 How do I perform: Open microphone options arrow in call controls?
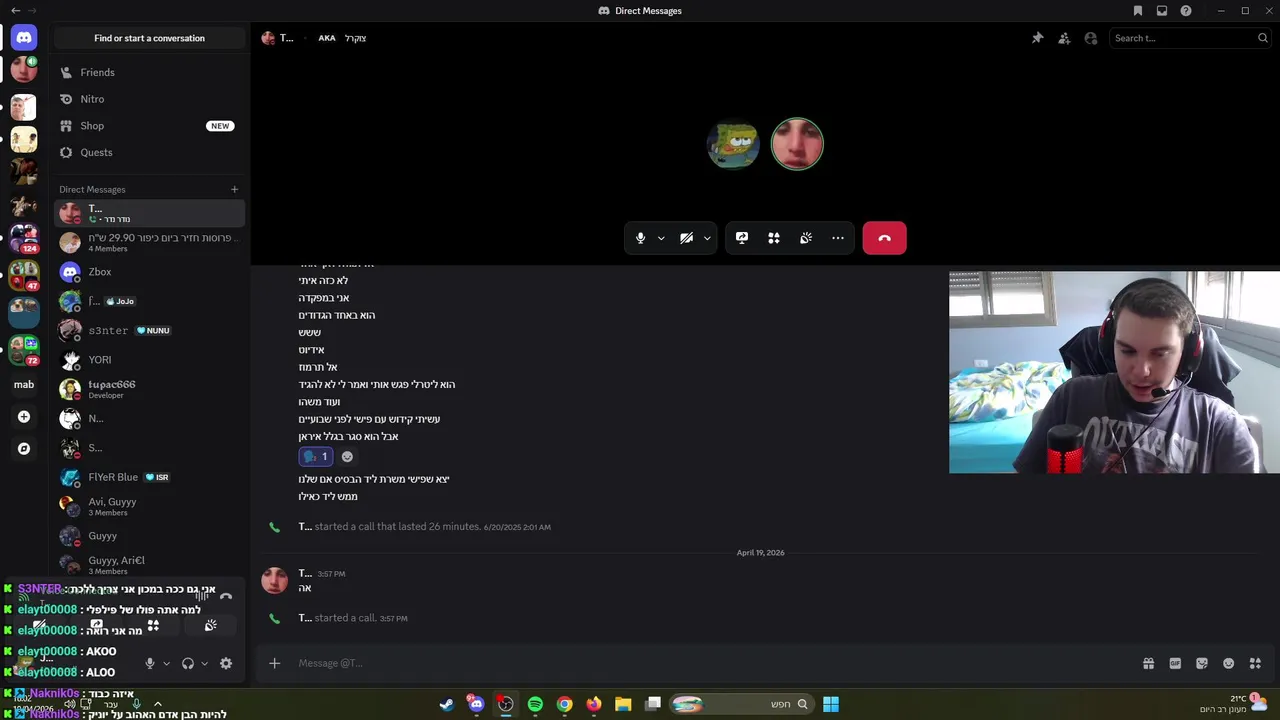pos(661,238)
